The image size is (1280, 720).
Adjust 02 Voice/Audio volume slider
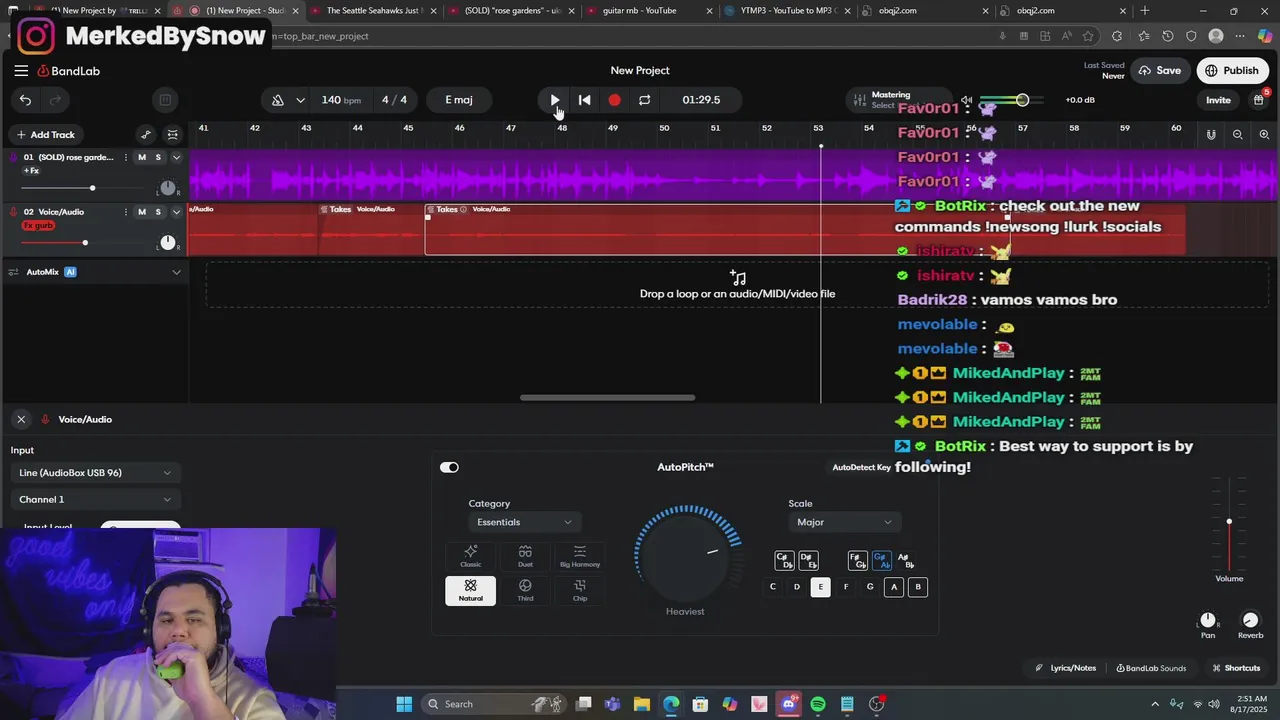[85, 242]
